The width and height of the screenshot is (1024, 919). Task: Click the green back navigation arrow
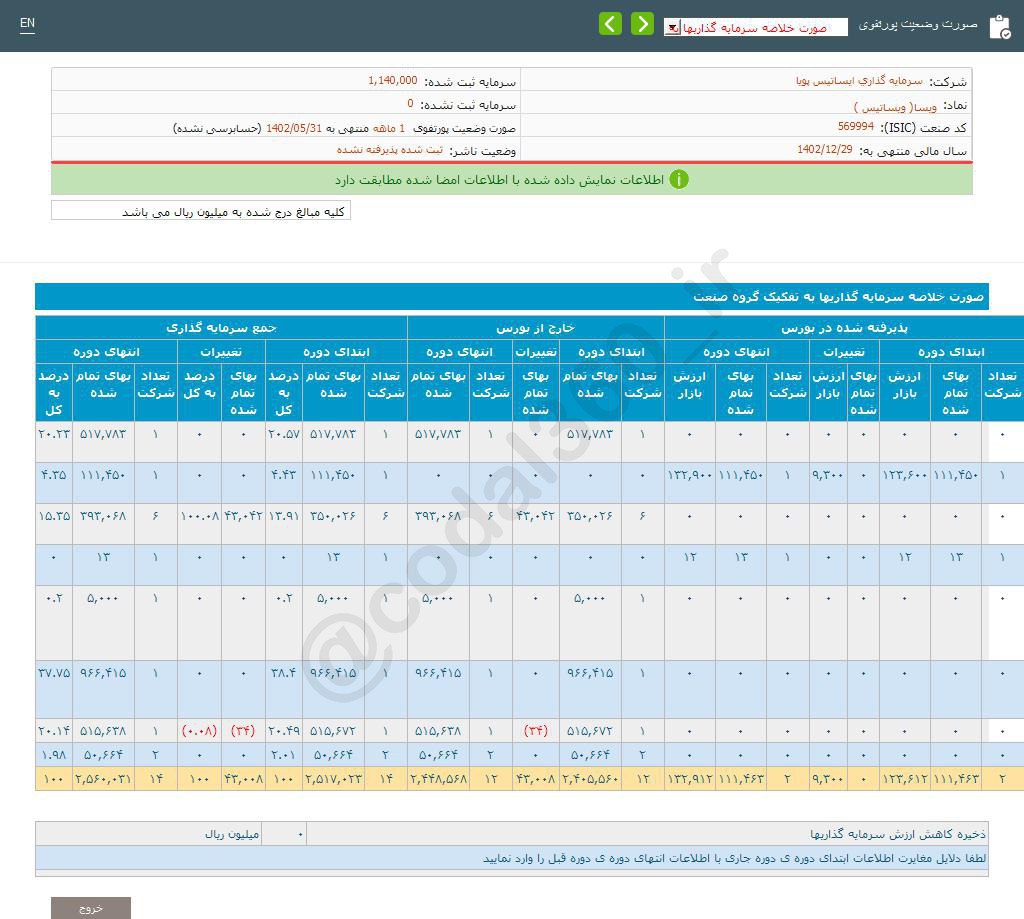[610, 23]
